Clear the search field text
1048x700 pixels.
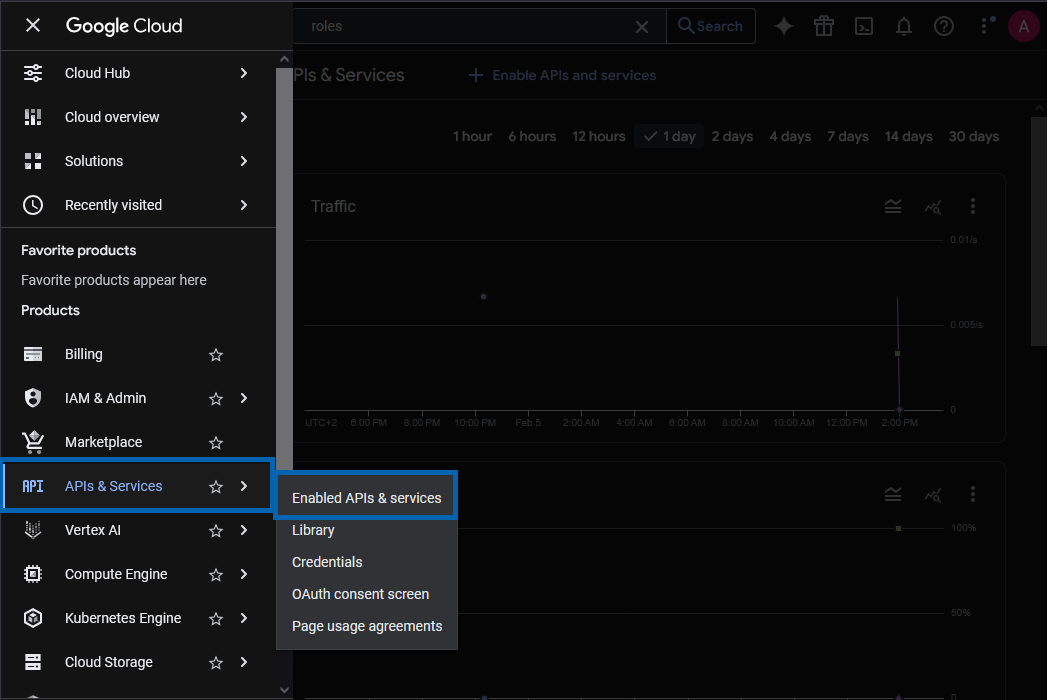pyautogui.click(x=642, y=27)
